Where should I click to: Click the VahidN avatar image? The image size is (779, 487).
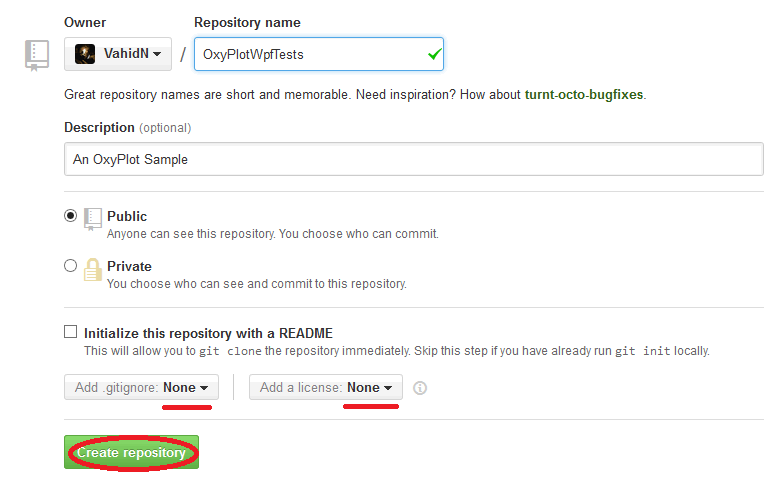[x=86, y=54]
